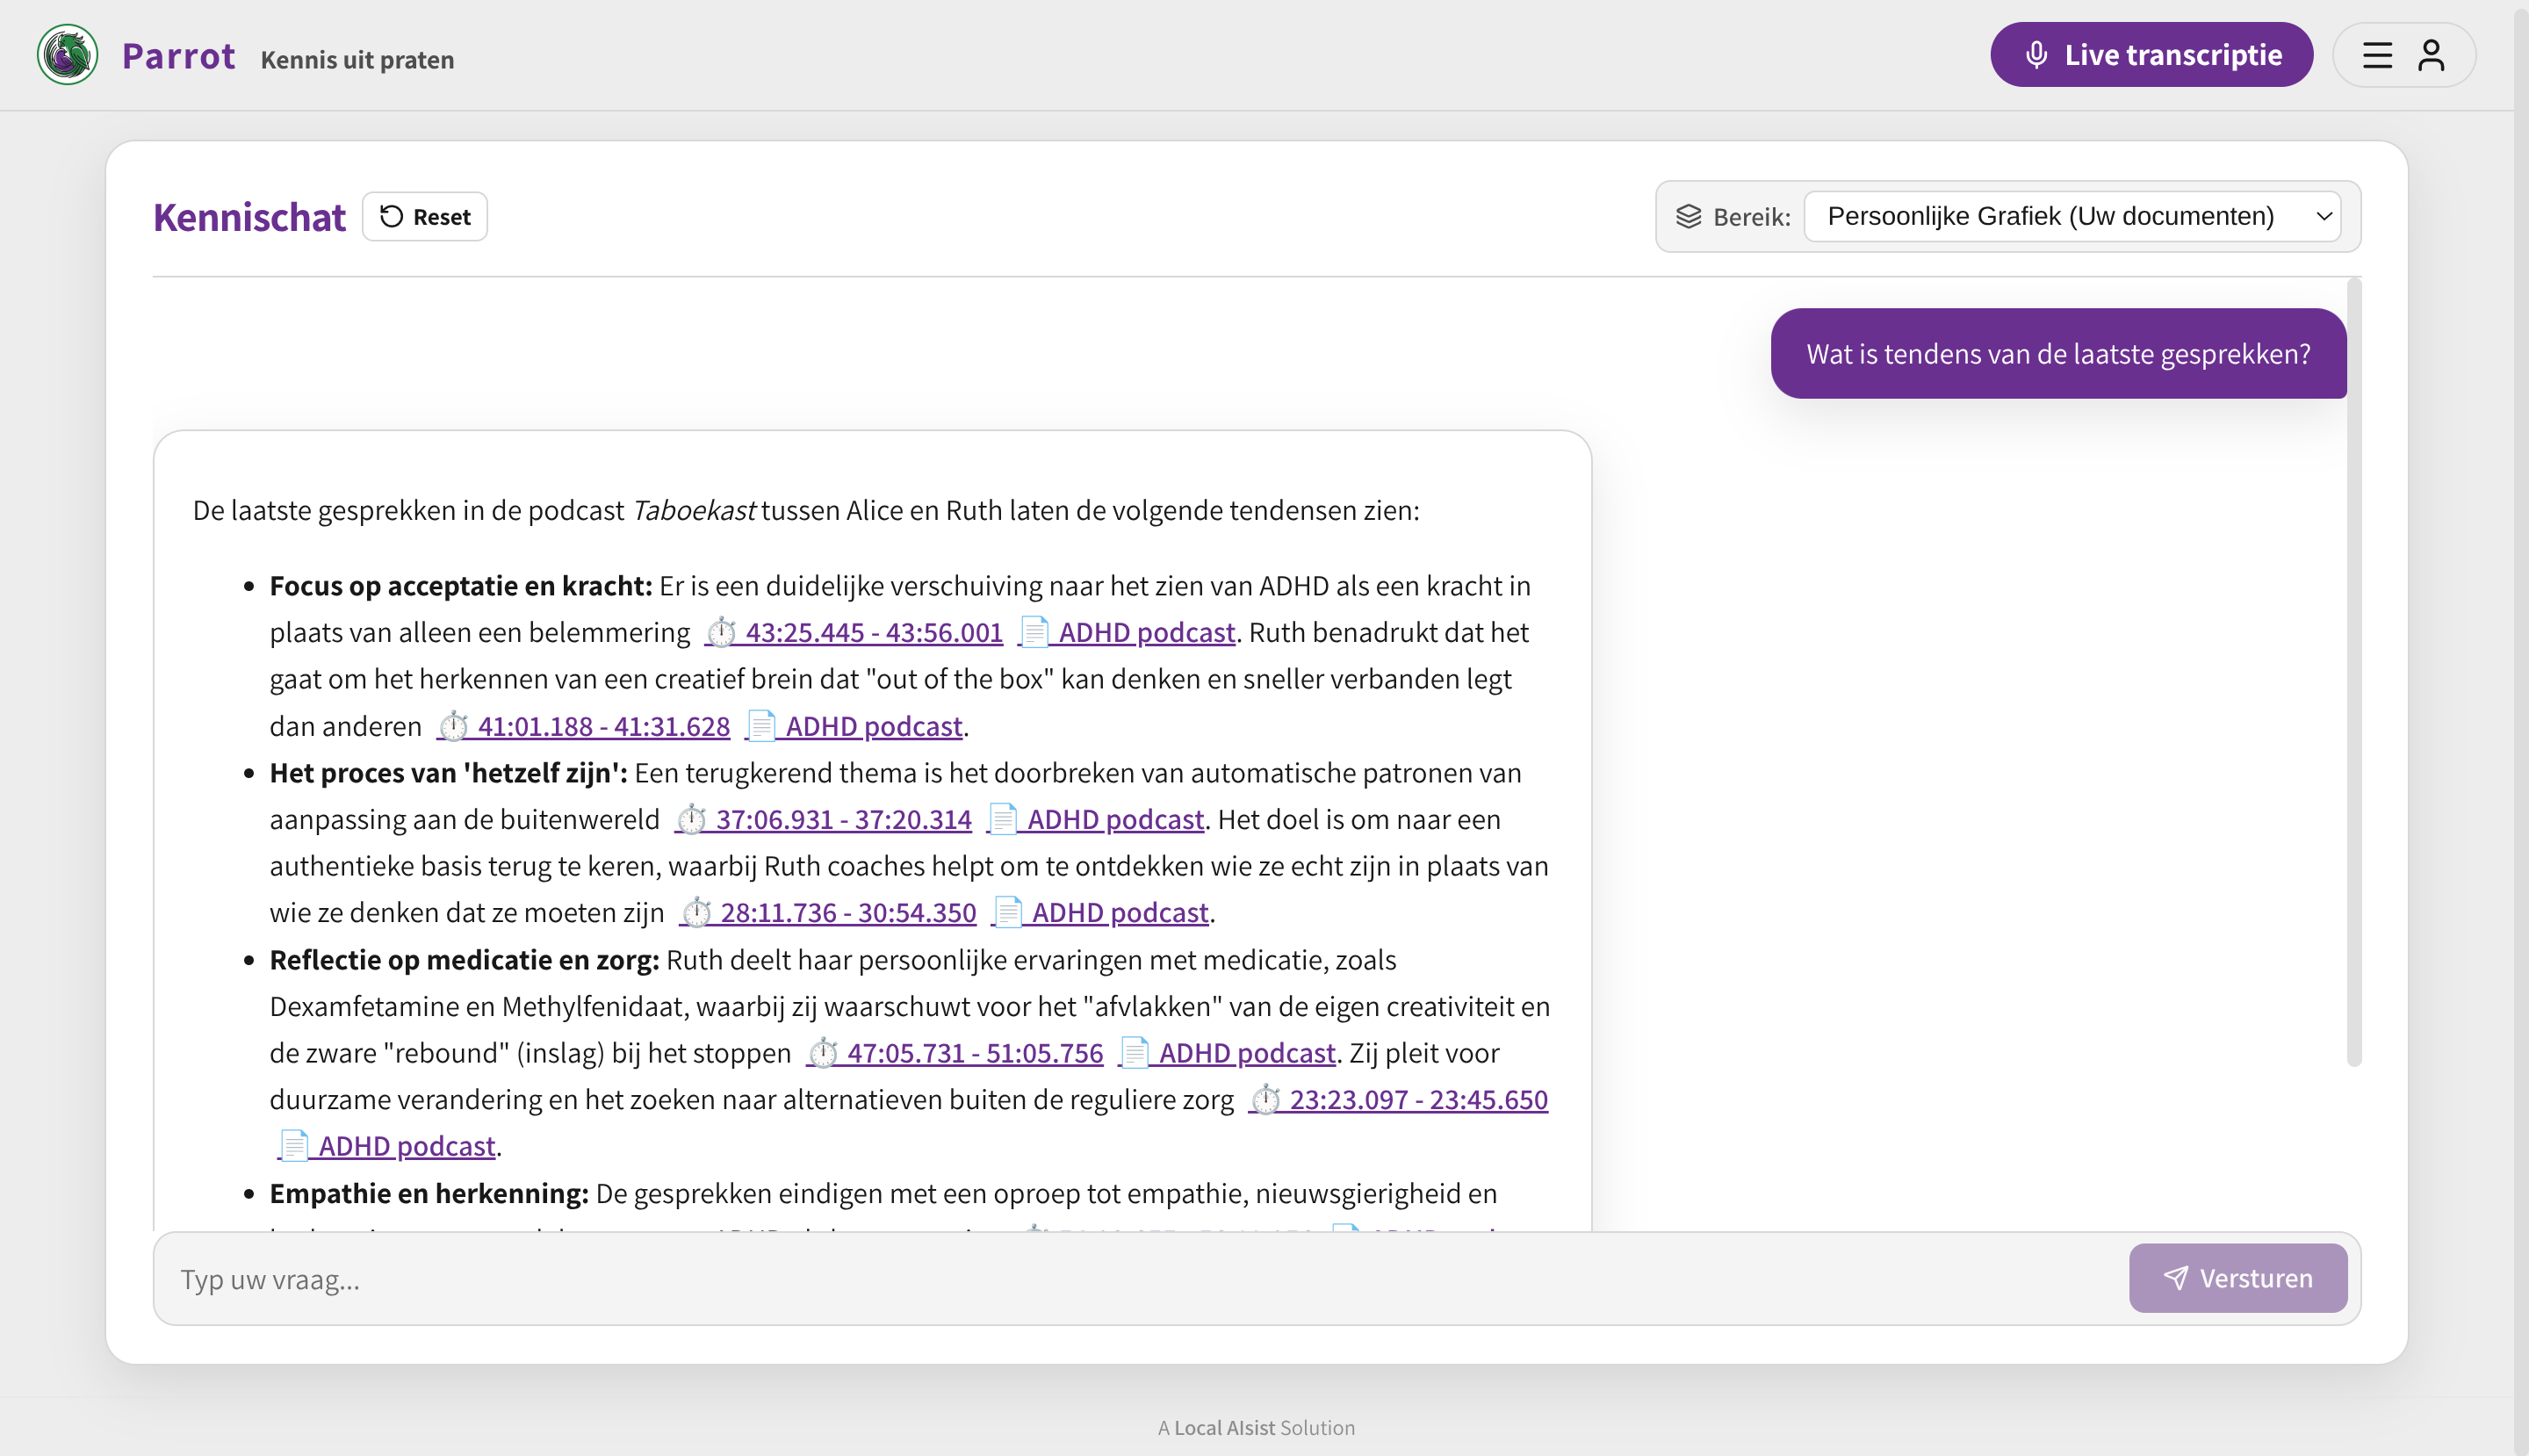Open timestamp 43:25.445 - 43:56.001

854,632
